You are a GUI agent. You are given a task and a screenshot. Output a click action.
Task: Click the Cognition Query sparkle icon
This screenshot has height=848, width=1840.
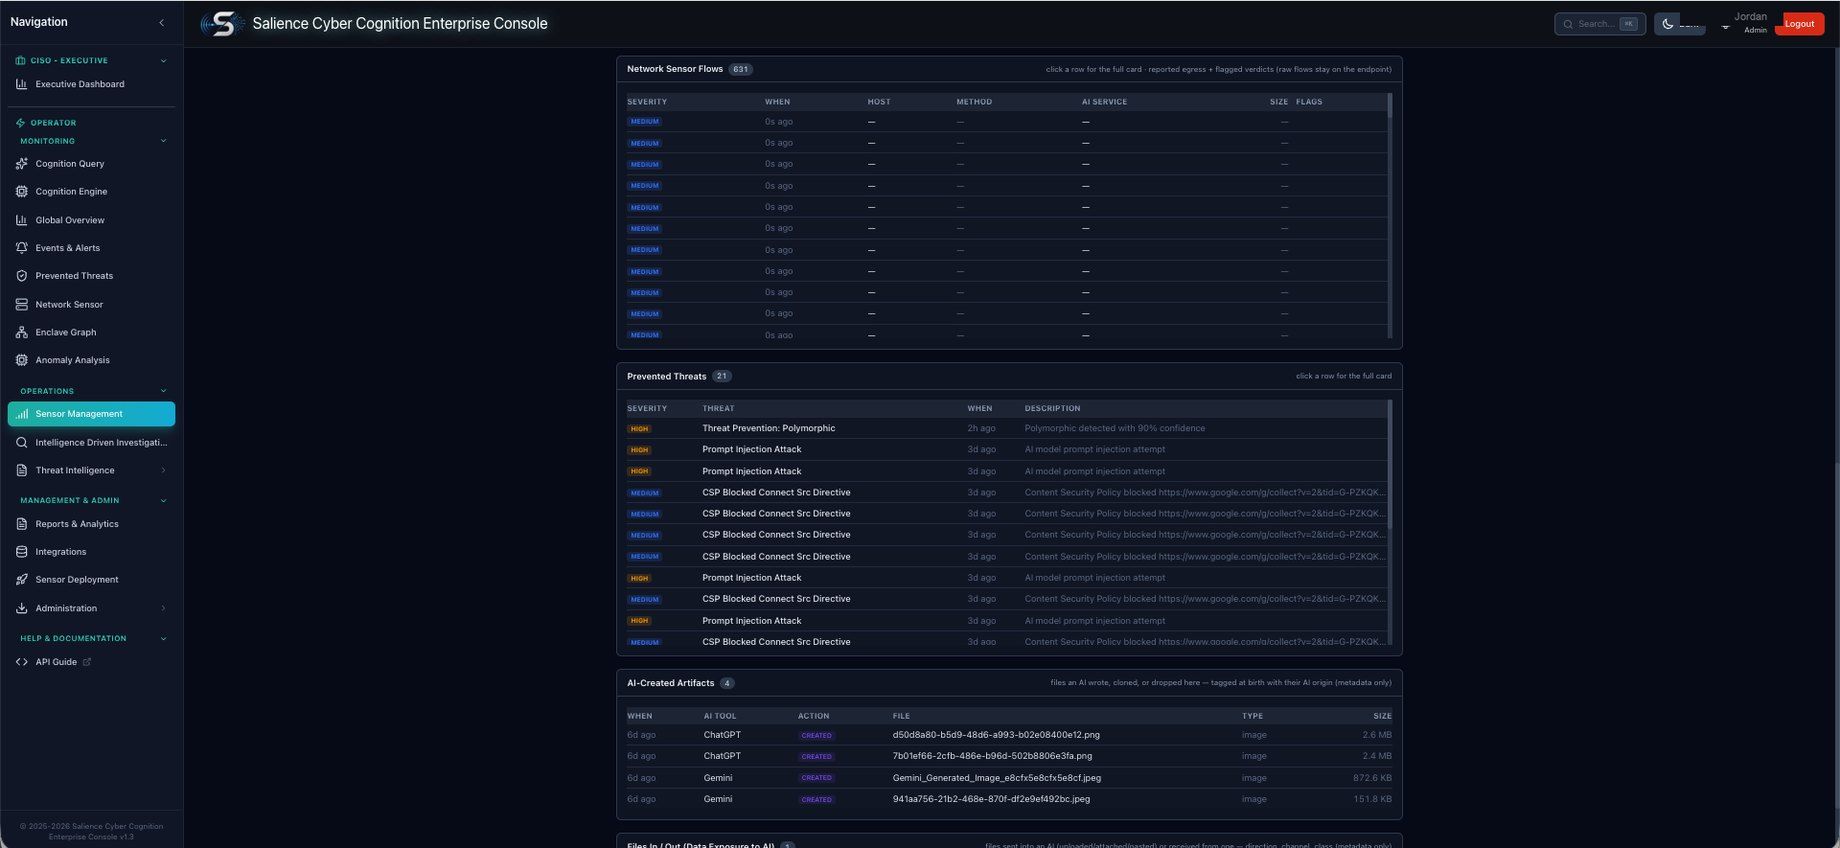[x=22, y=164]
